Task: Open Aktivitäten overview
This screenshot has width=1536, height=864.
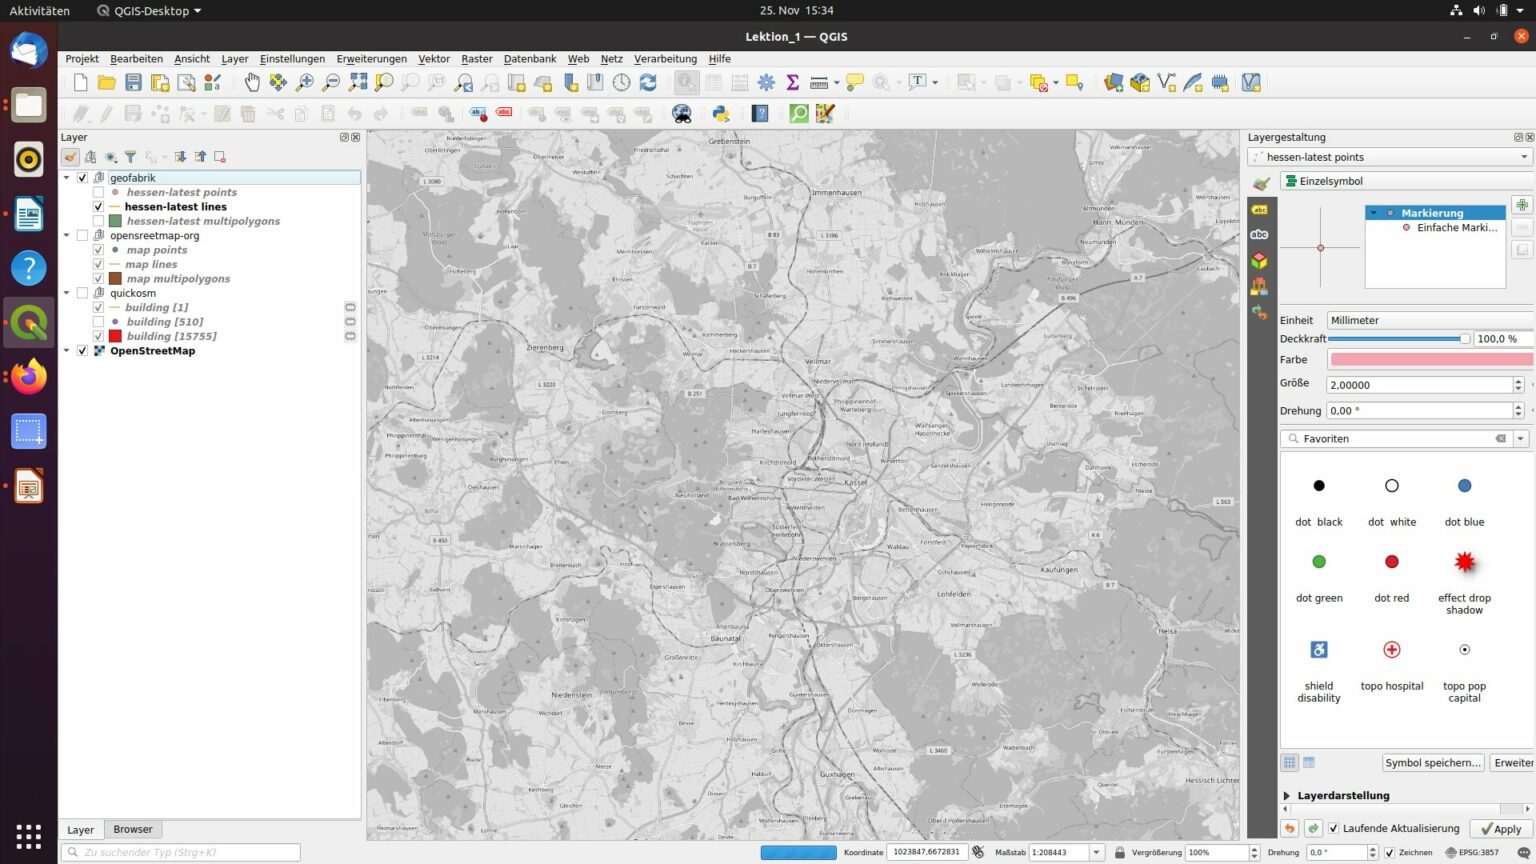Action: [x=40, y=11]
